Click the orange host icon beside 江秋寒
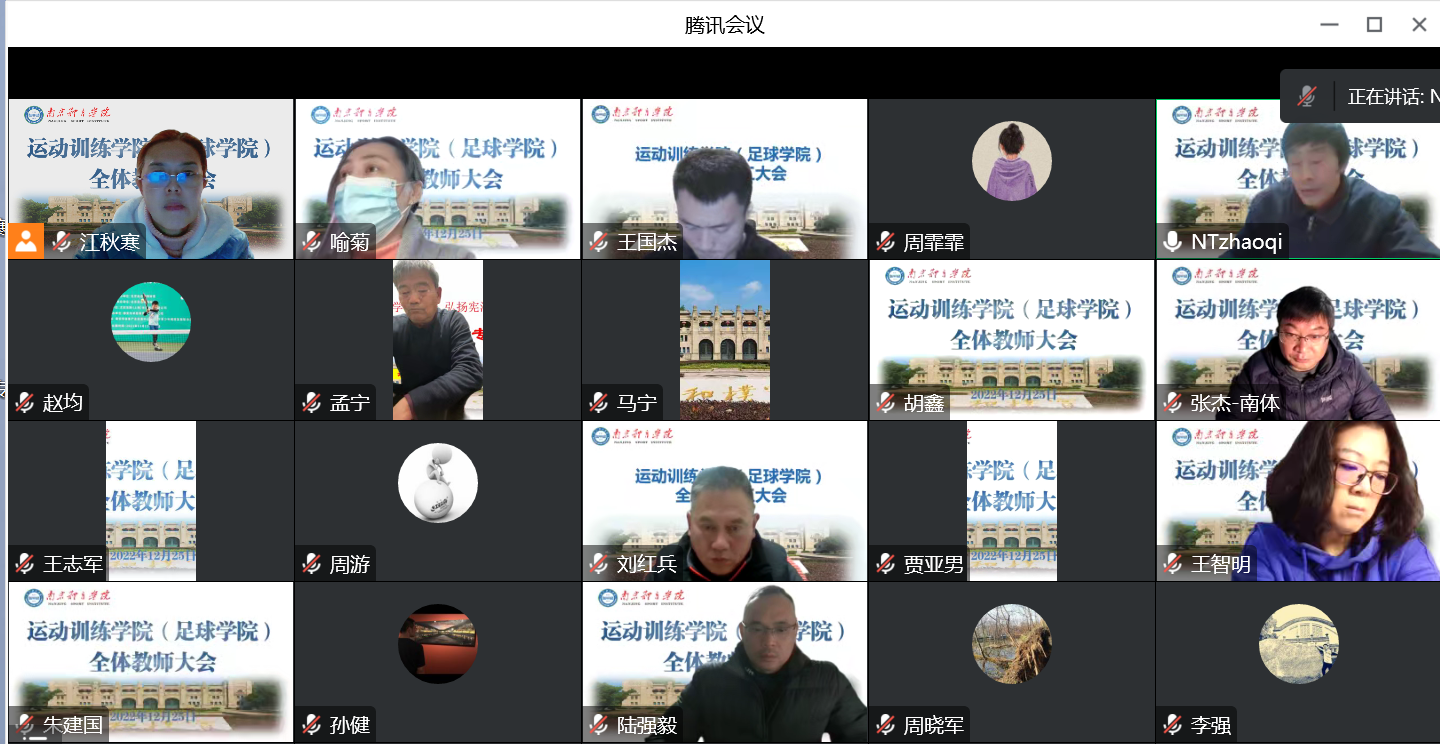The width and height of the screenshot is (1440, 744). pos(27,241)
